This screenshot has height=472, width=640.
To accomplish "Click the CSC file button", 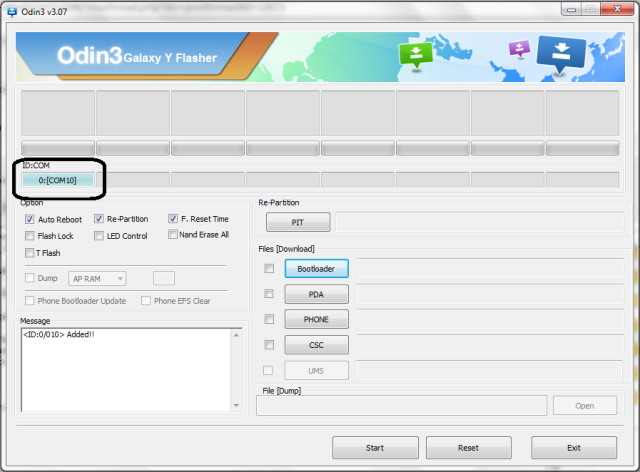I will point(316,345).
